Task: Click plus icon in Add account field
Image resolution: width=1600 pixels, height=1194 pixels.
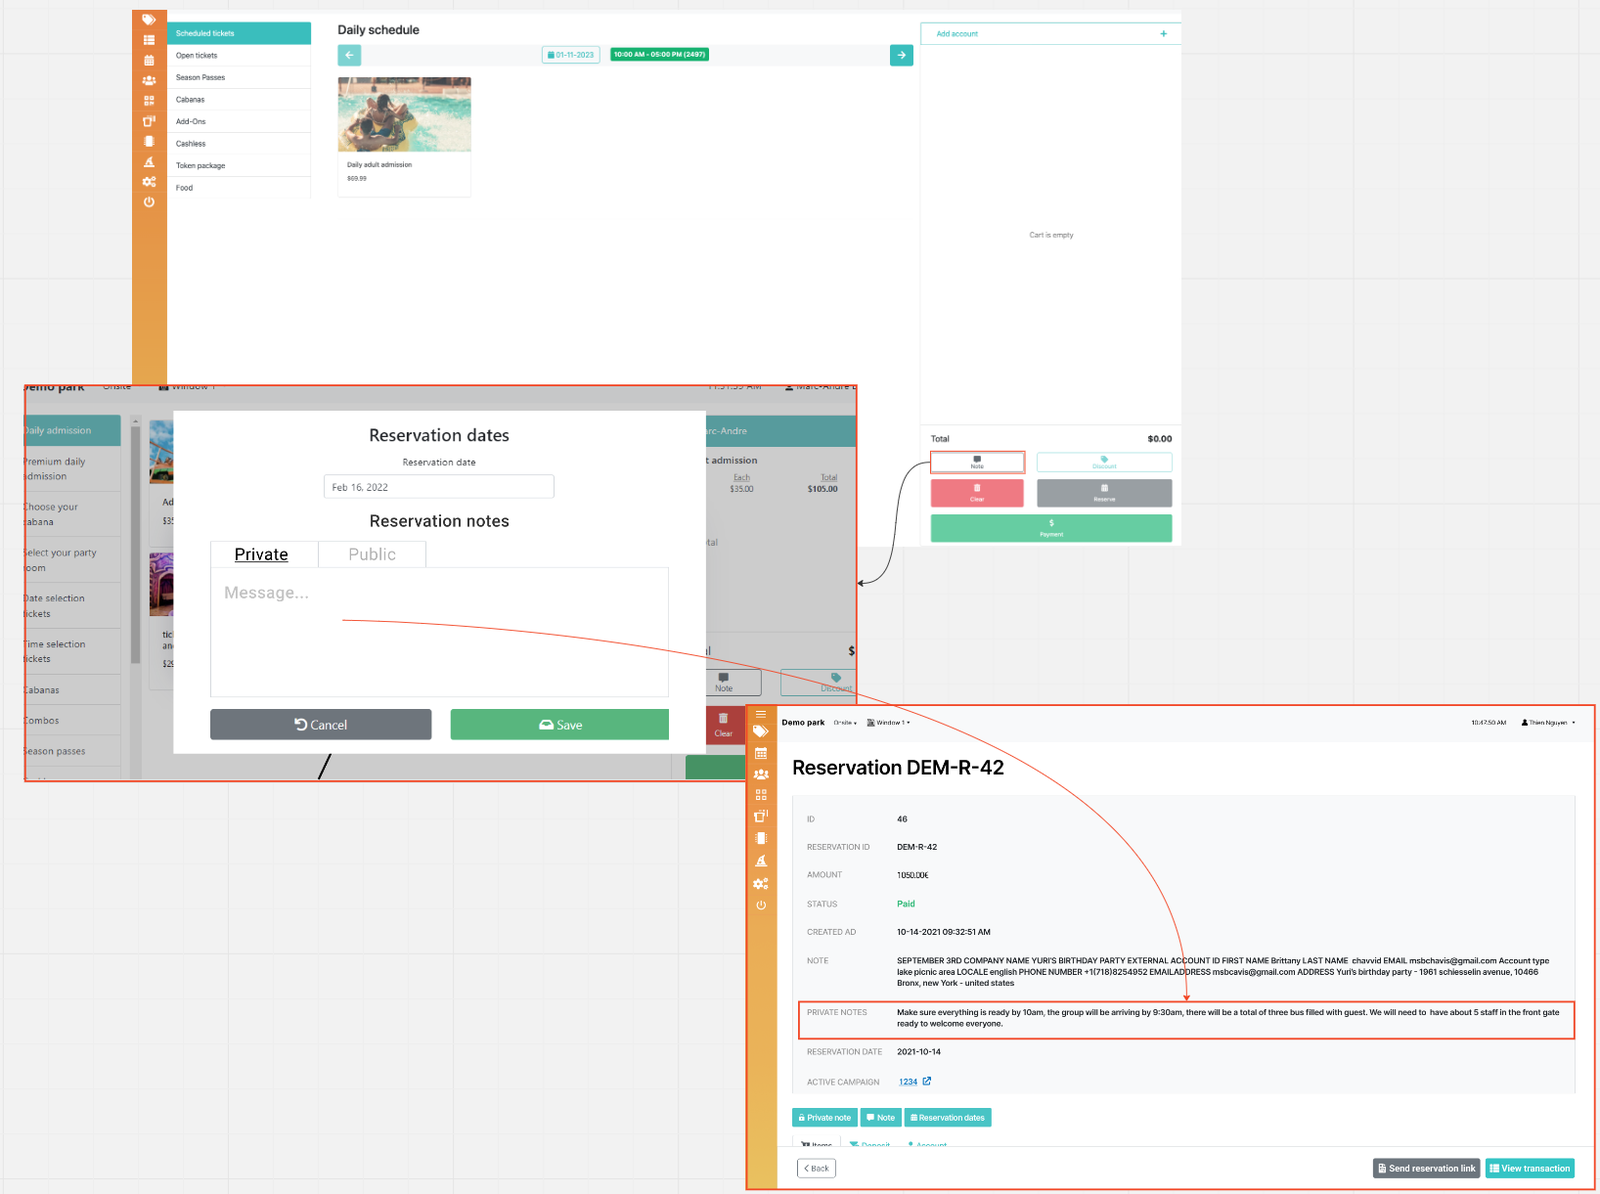Action: [1163, 34]
